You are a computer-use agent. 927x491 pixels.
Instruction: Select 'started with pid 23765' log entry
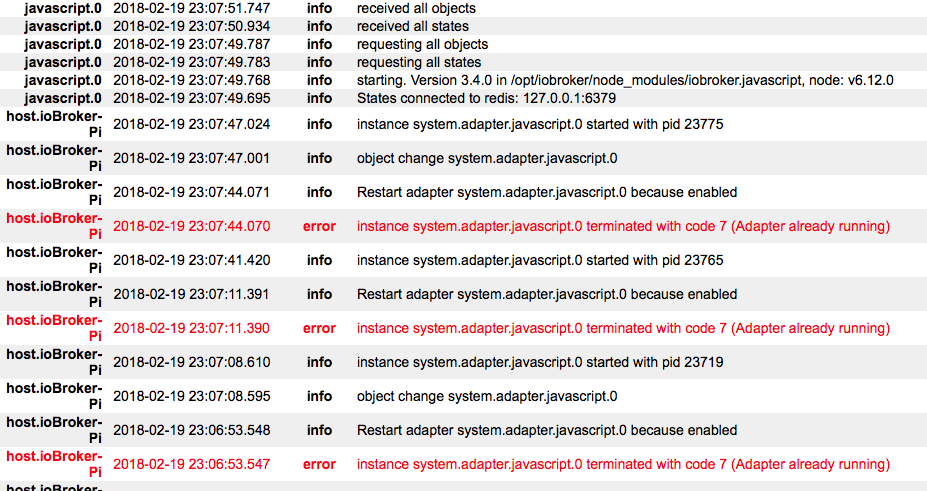click(x=540, y=260)
